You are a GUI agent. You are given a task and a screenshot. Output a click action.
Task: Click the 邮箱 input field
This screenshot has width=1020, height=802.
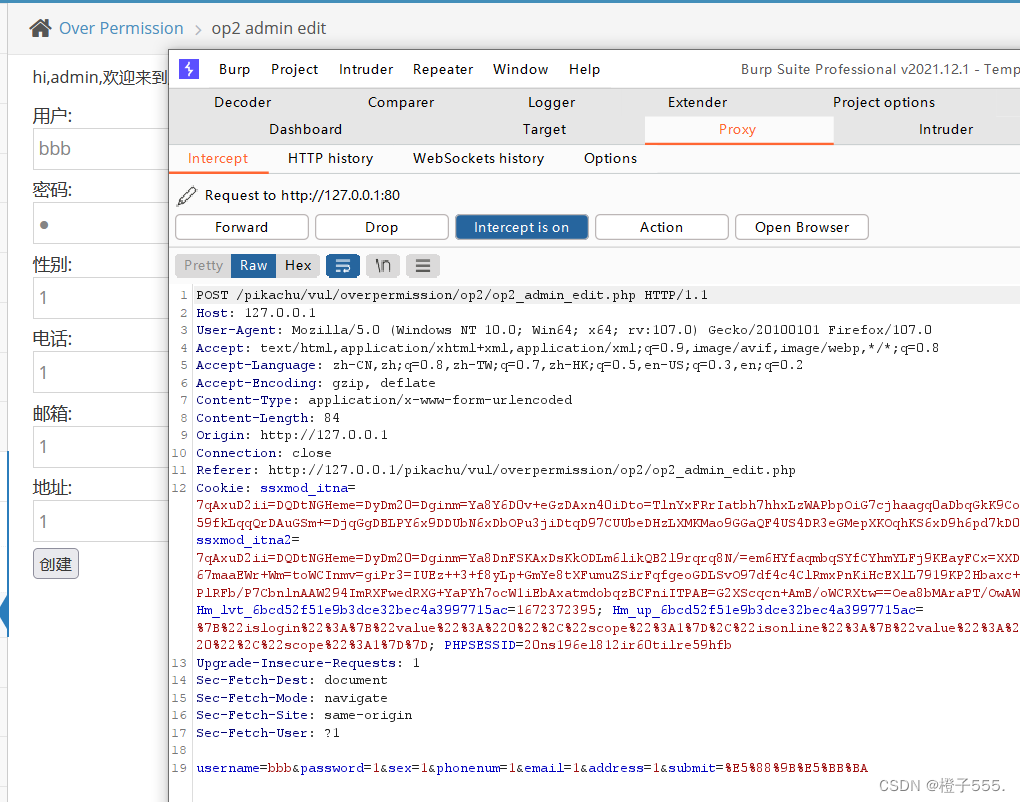100,447
